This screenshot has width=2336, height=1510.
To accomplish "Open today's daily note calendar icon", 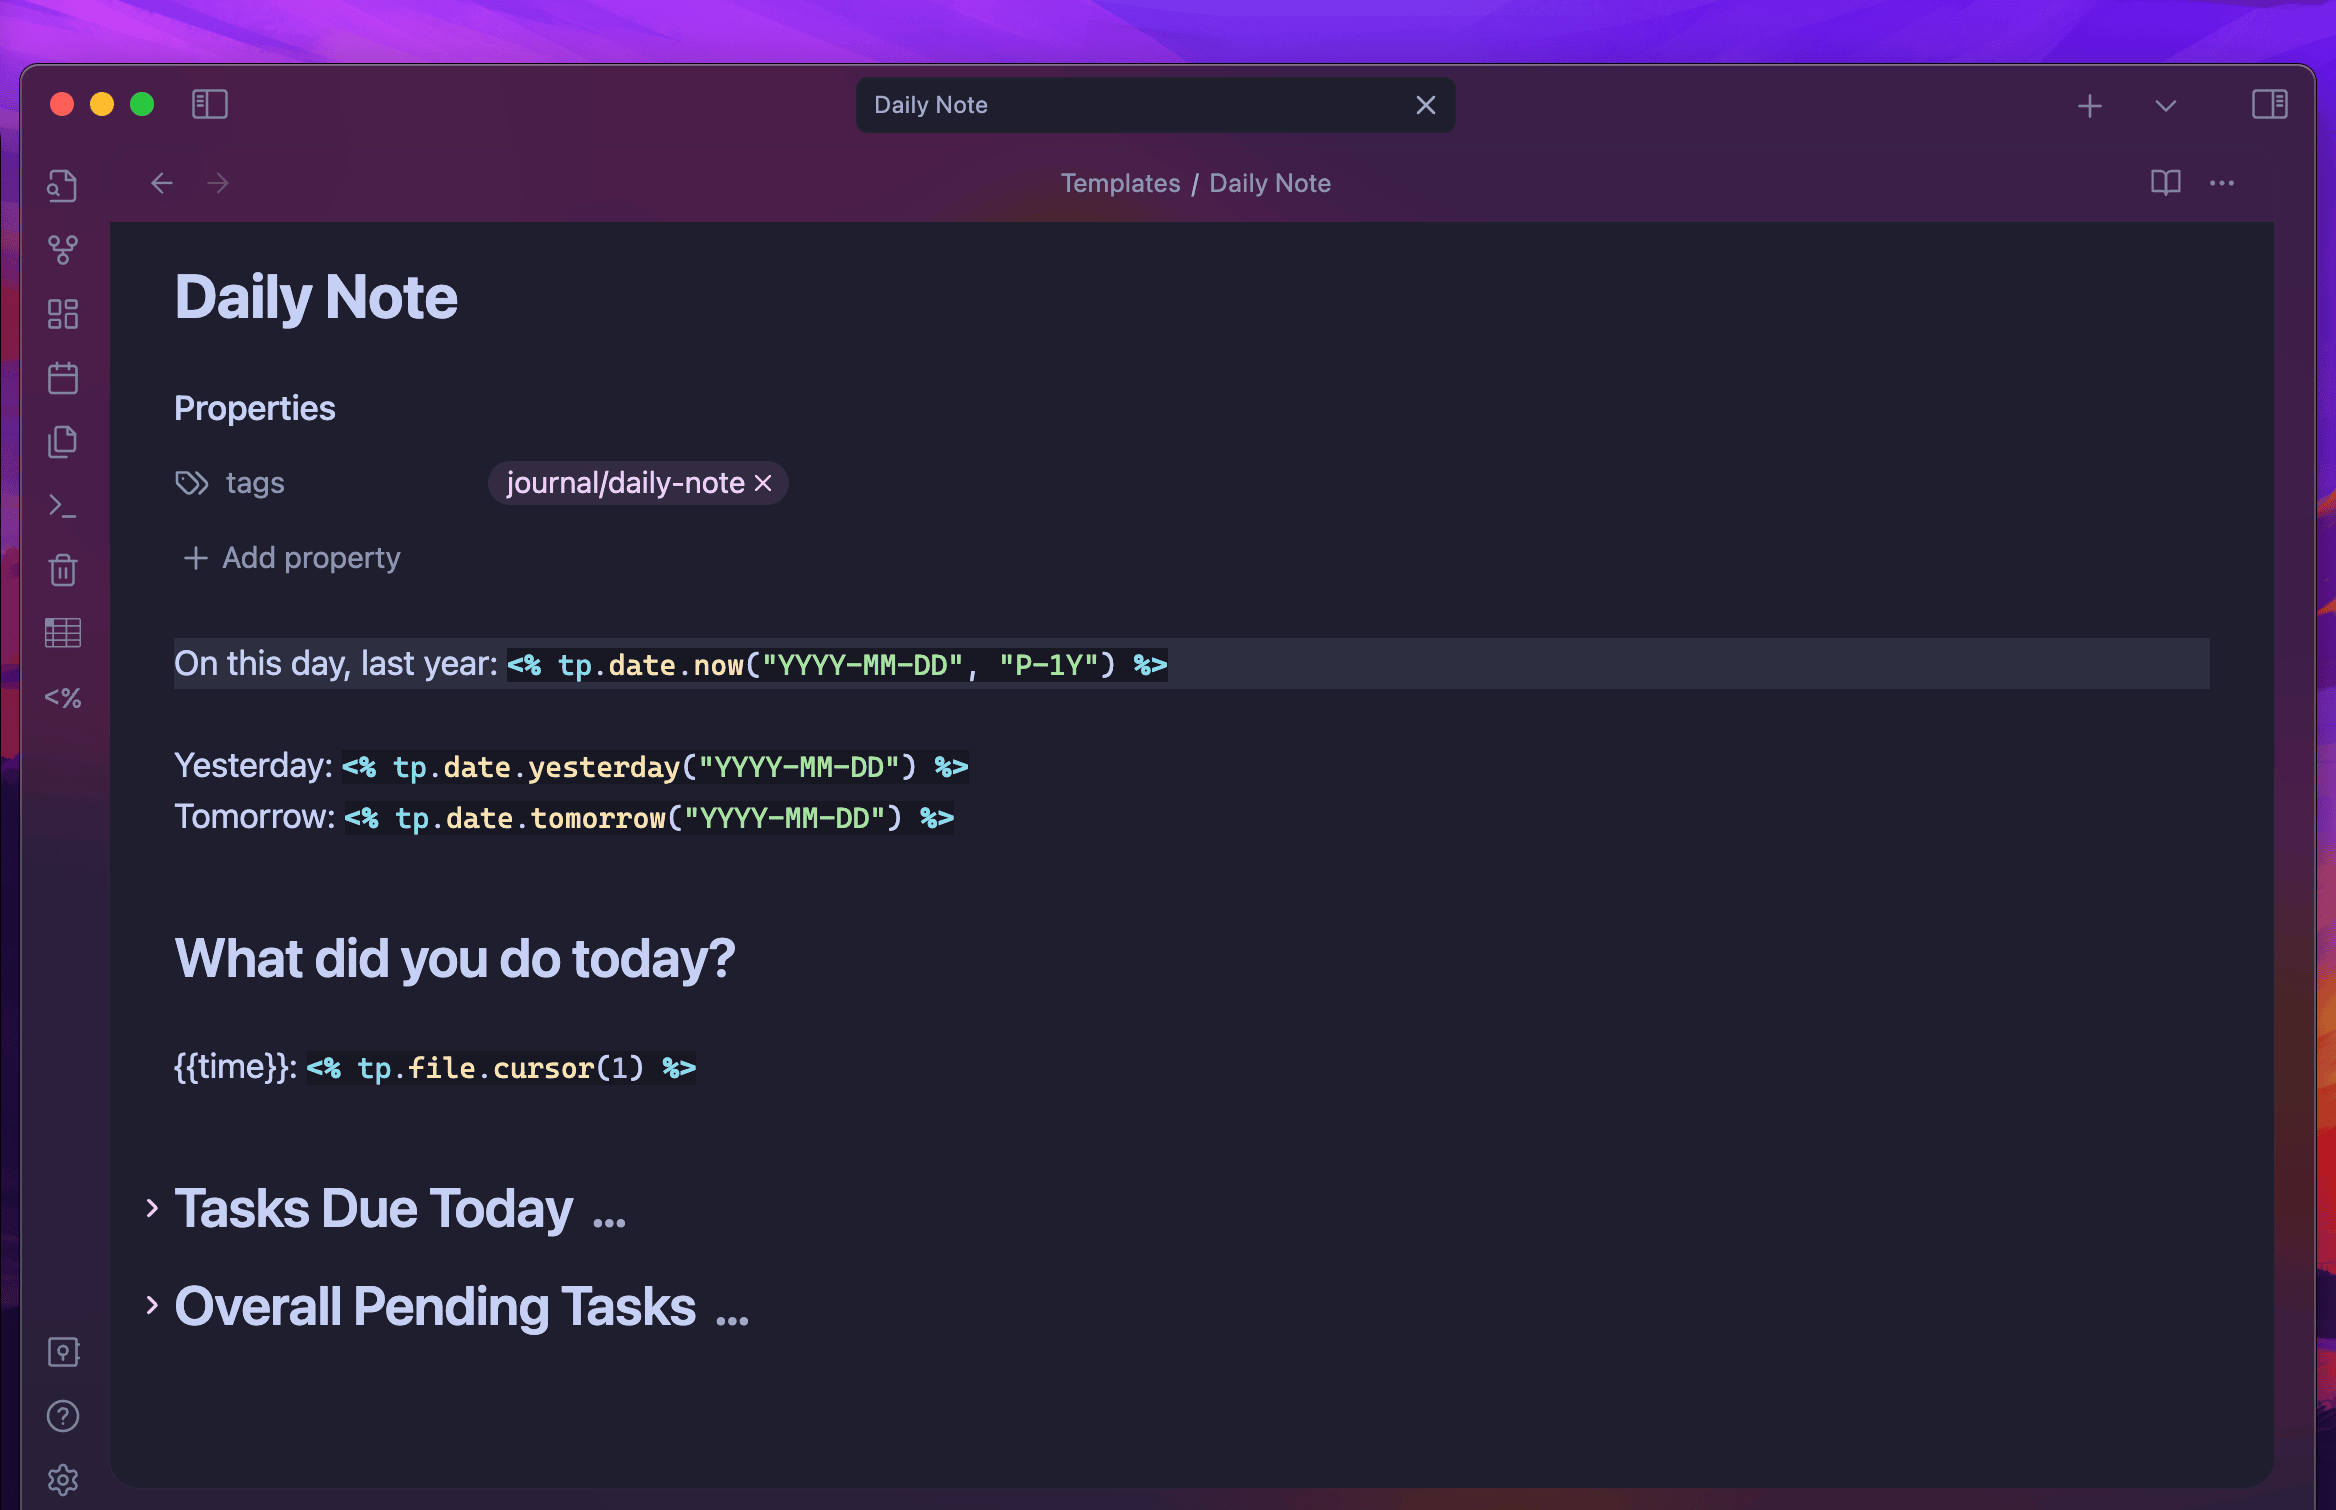I will tap(63, 378).
